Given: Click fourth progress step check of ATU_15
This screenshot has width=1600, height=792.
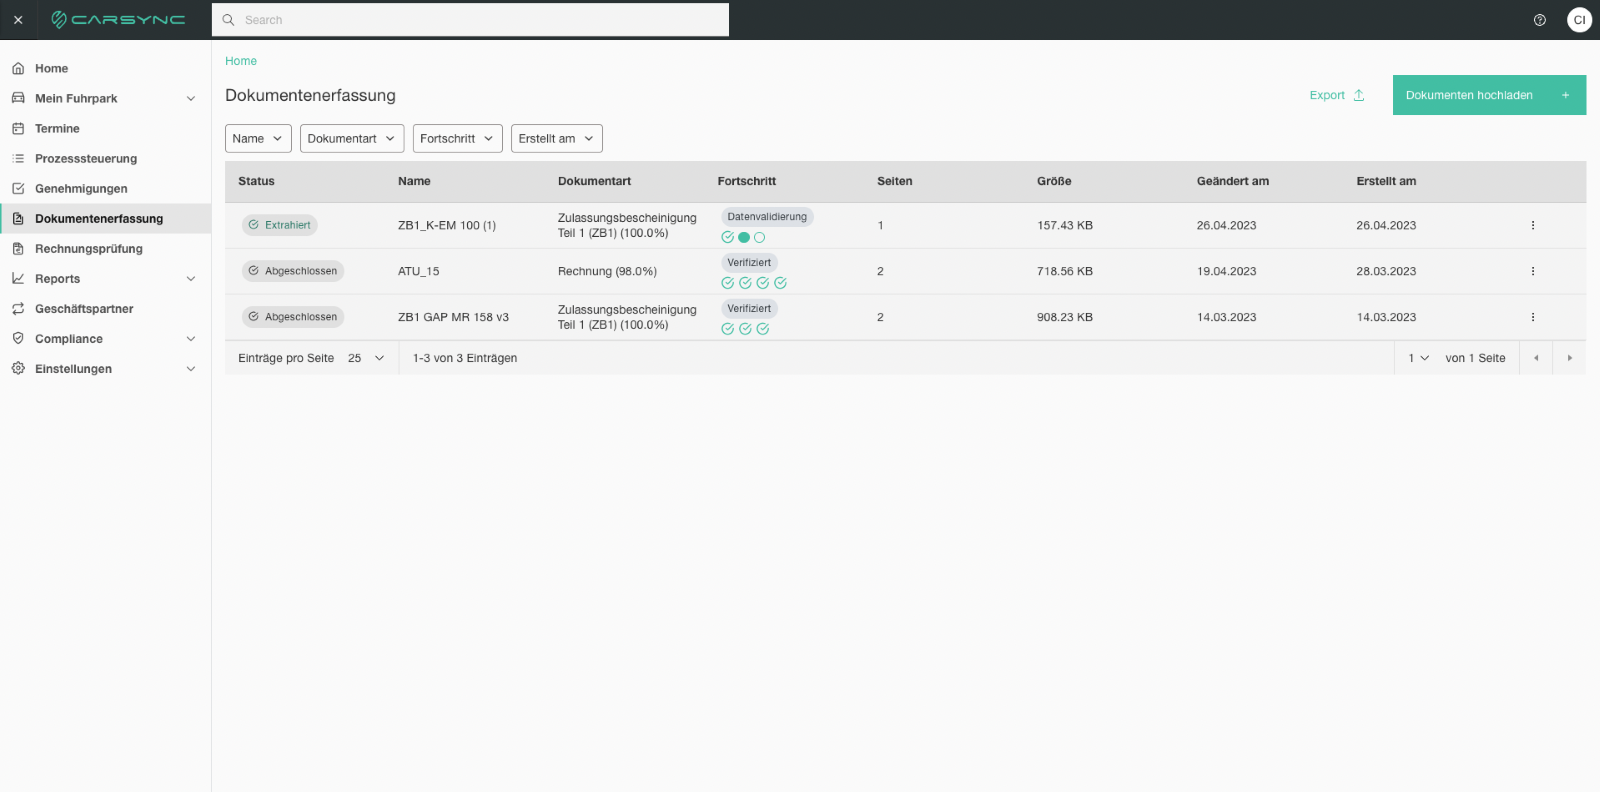Looking at the screenshot, I should (780, 284).
